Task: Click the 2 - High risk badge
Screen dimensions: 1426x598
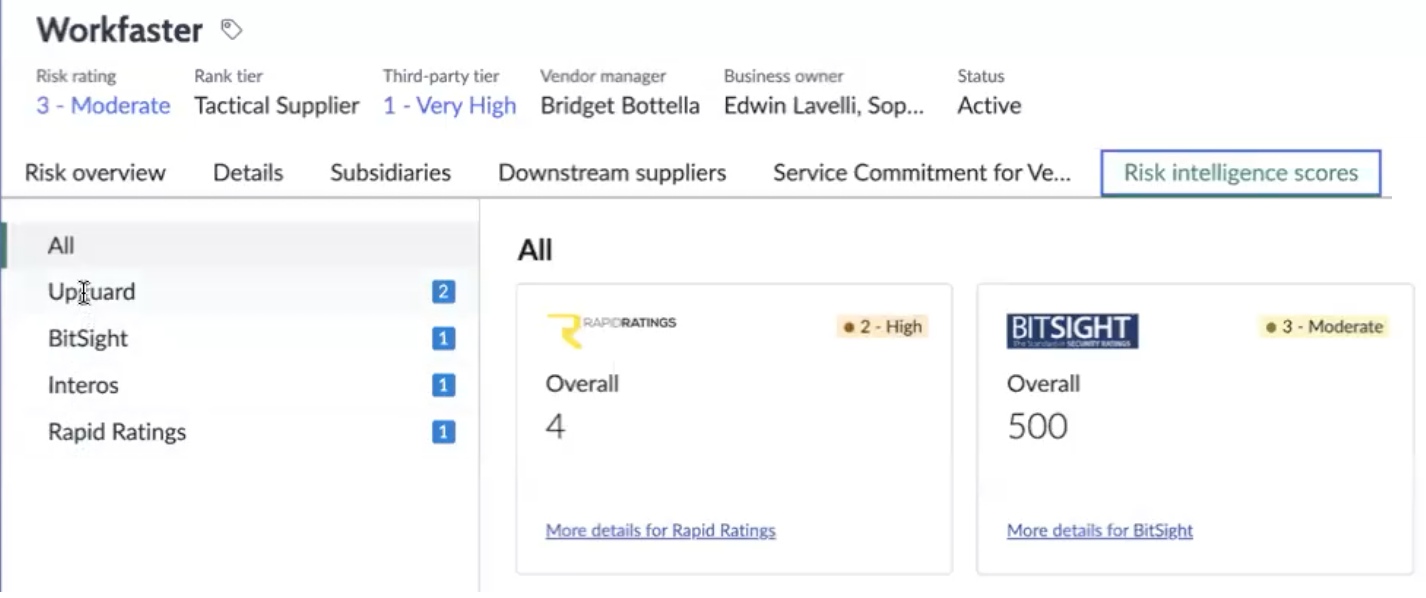Action: pos(883,327)
